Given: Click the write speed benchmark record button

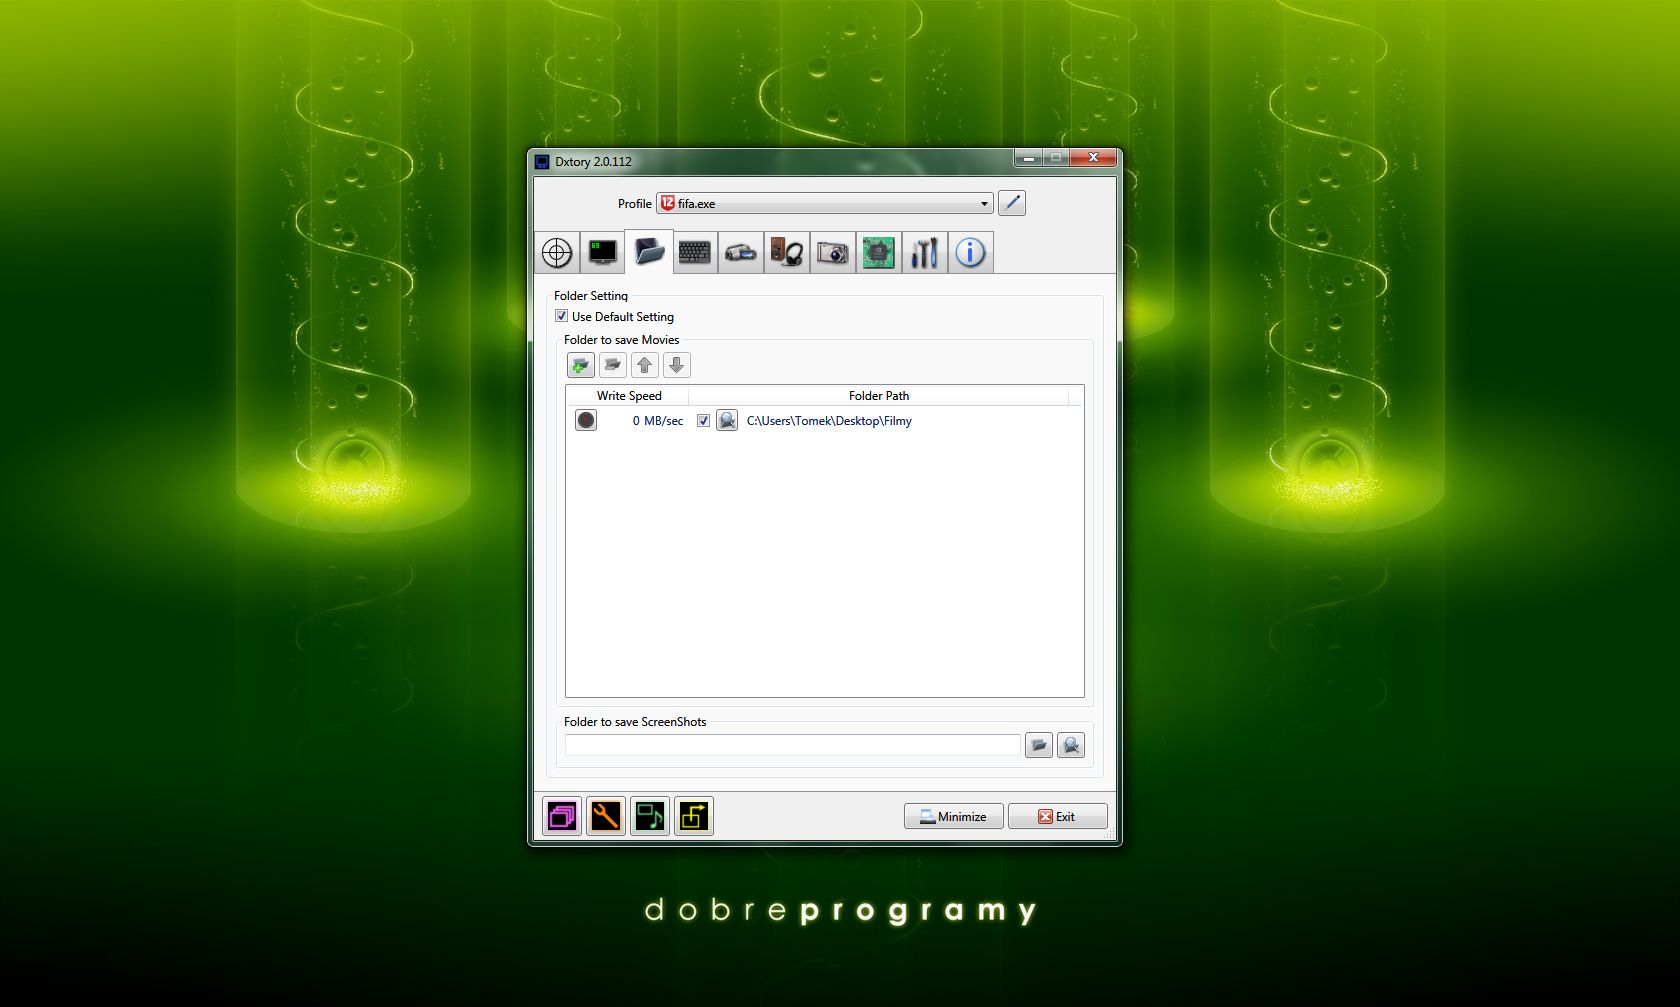Looking at the screenshot, I should pyautogui.click(x=586, y=421).
